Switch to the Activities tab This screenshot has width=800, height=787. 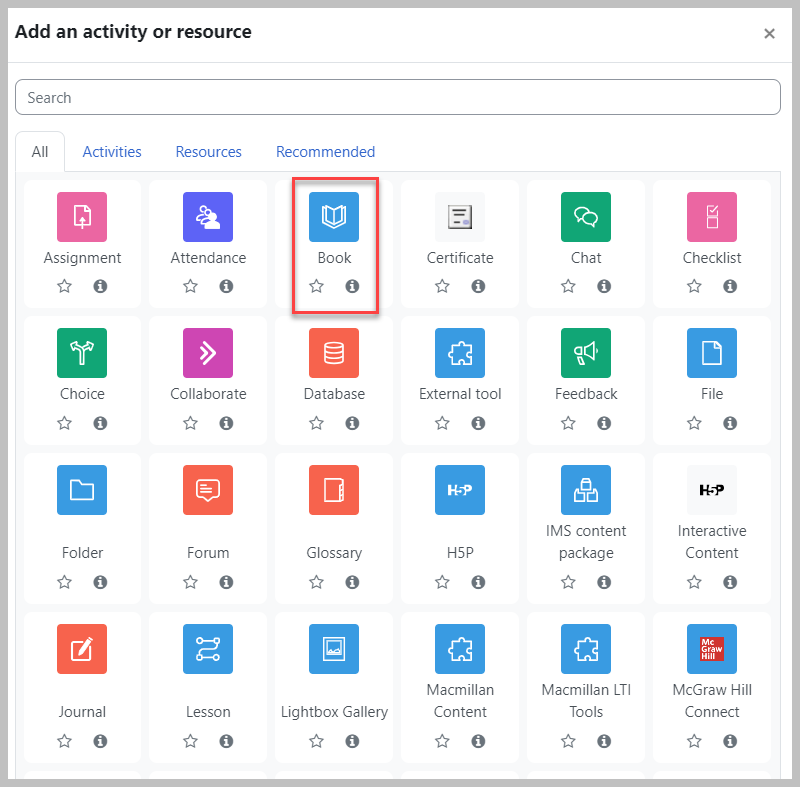click(x=112, y=151)
